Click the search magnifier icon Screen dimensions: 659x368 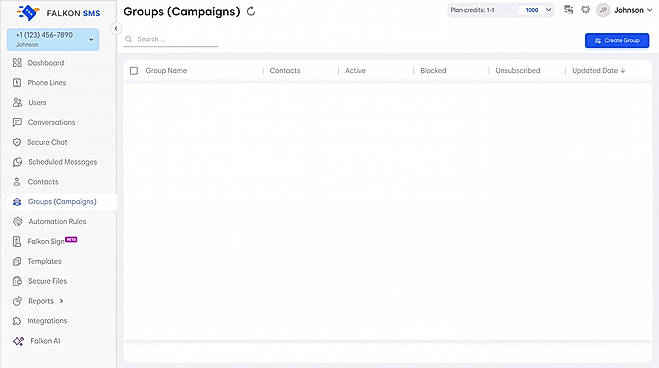click(x=129, y=39)
